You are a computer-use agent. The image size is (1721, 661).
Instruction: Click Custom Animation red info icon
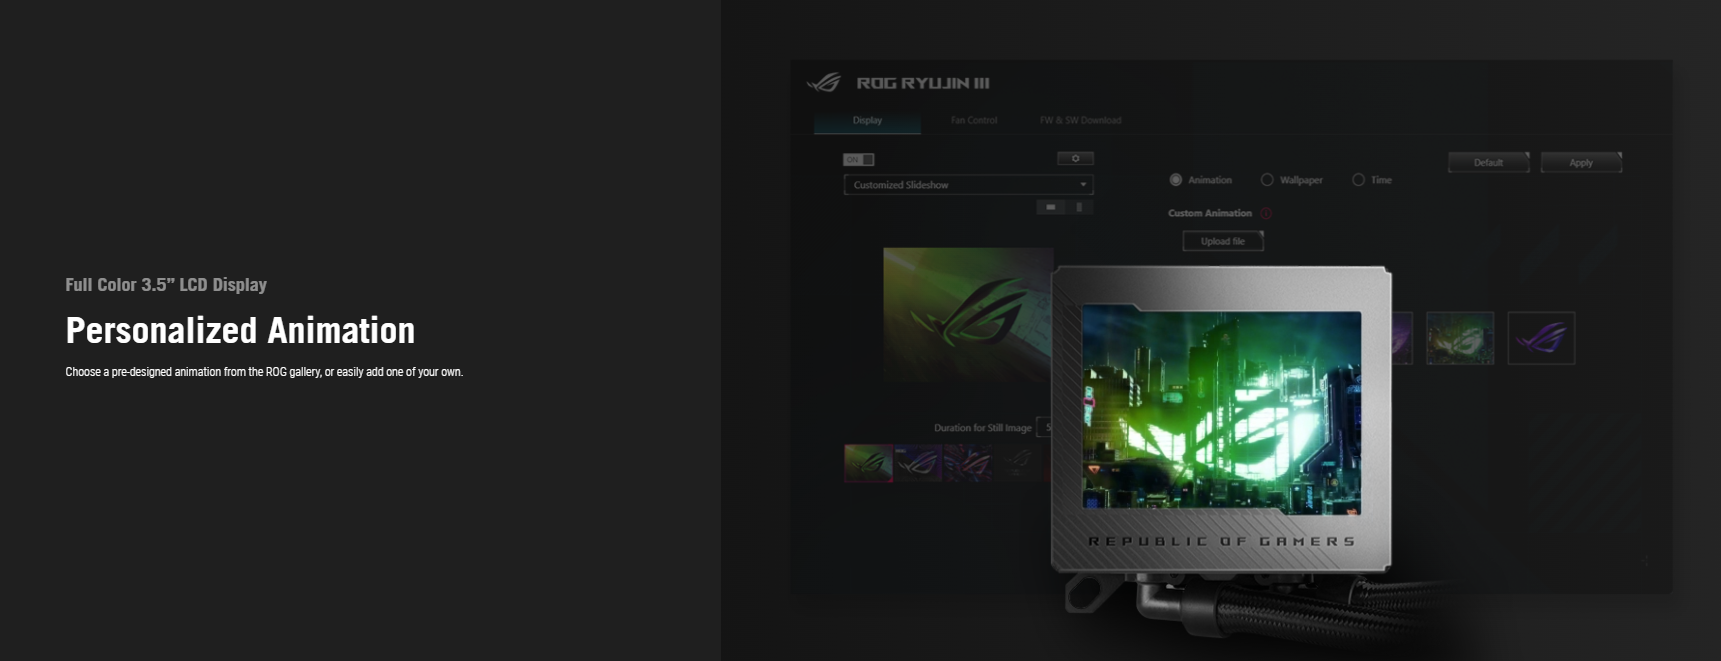pyautogui.click(x=1266, y=213)
